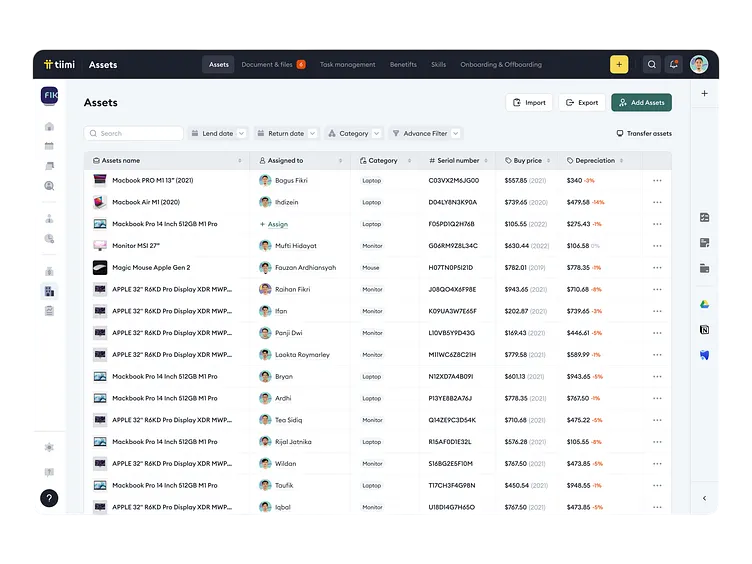Go to the Document & files tab
The height and width of the screenshot is (564, 752).
[x=273, y=65]
